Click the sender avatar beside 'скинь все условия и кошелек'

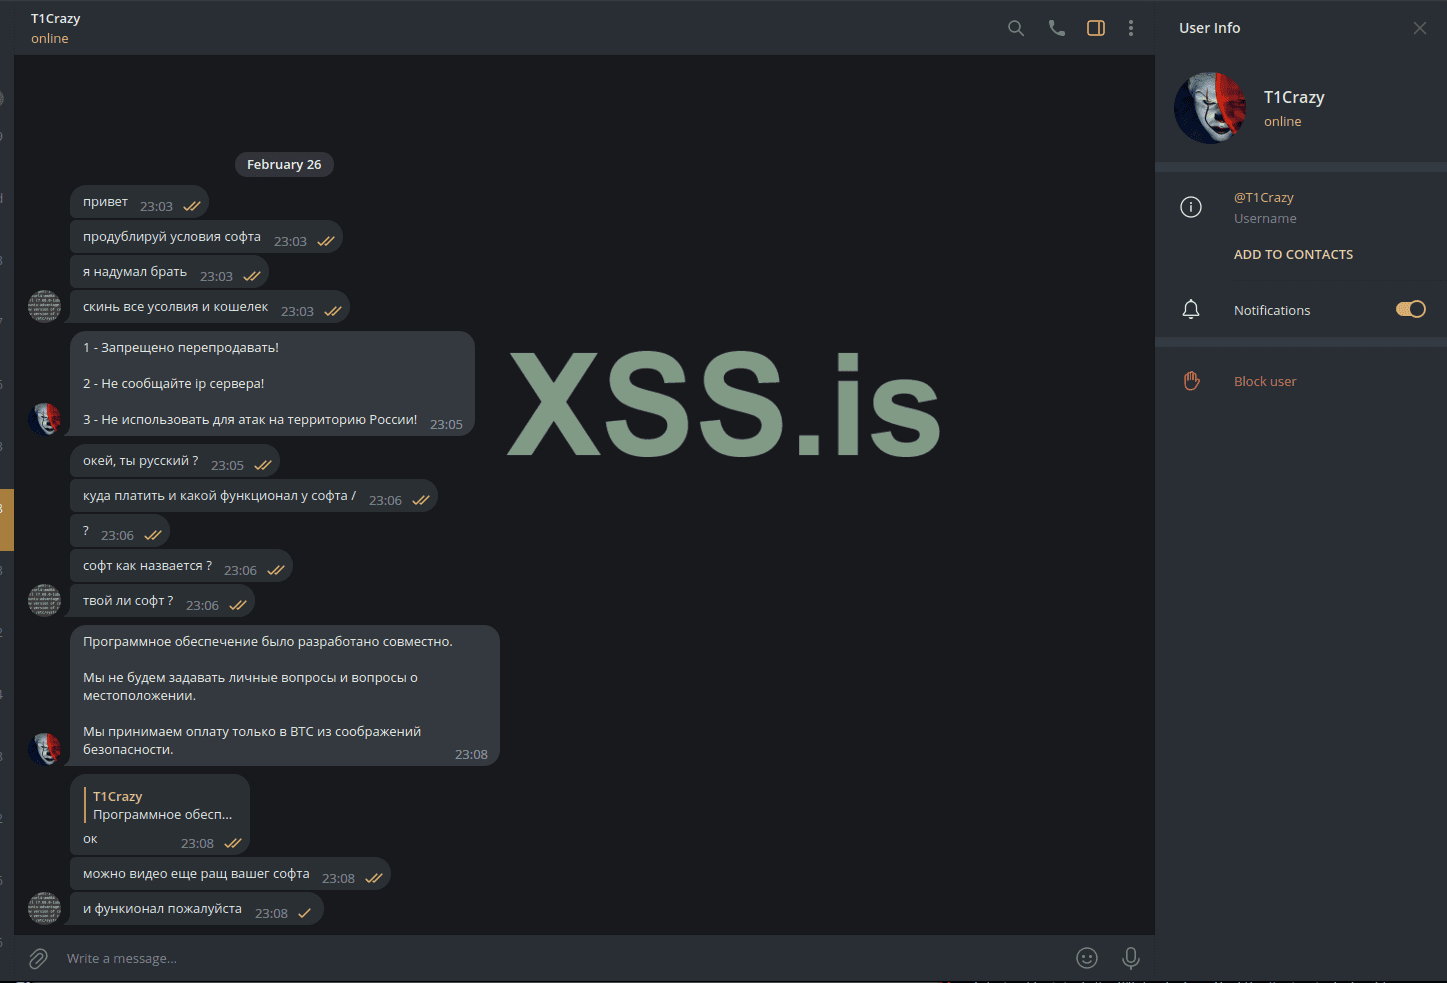click(x=45, y=307)
